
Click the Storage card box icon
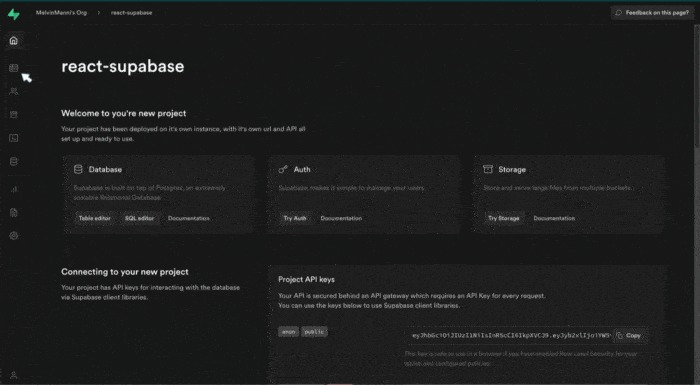coord(488,169)
